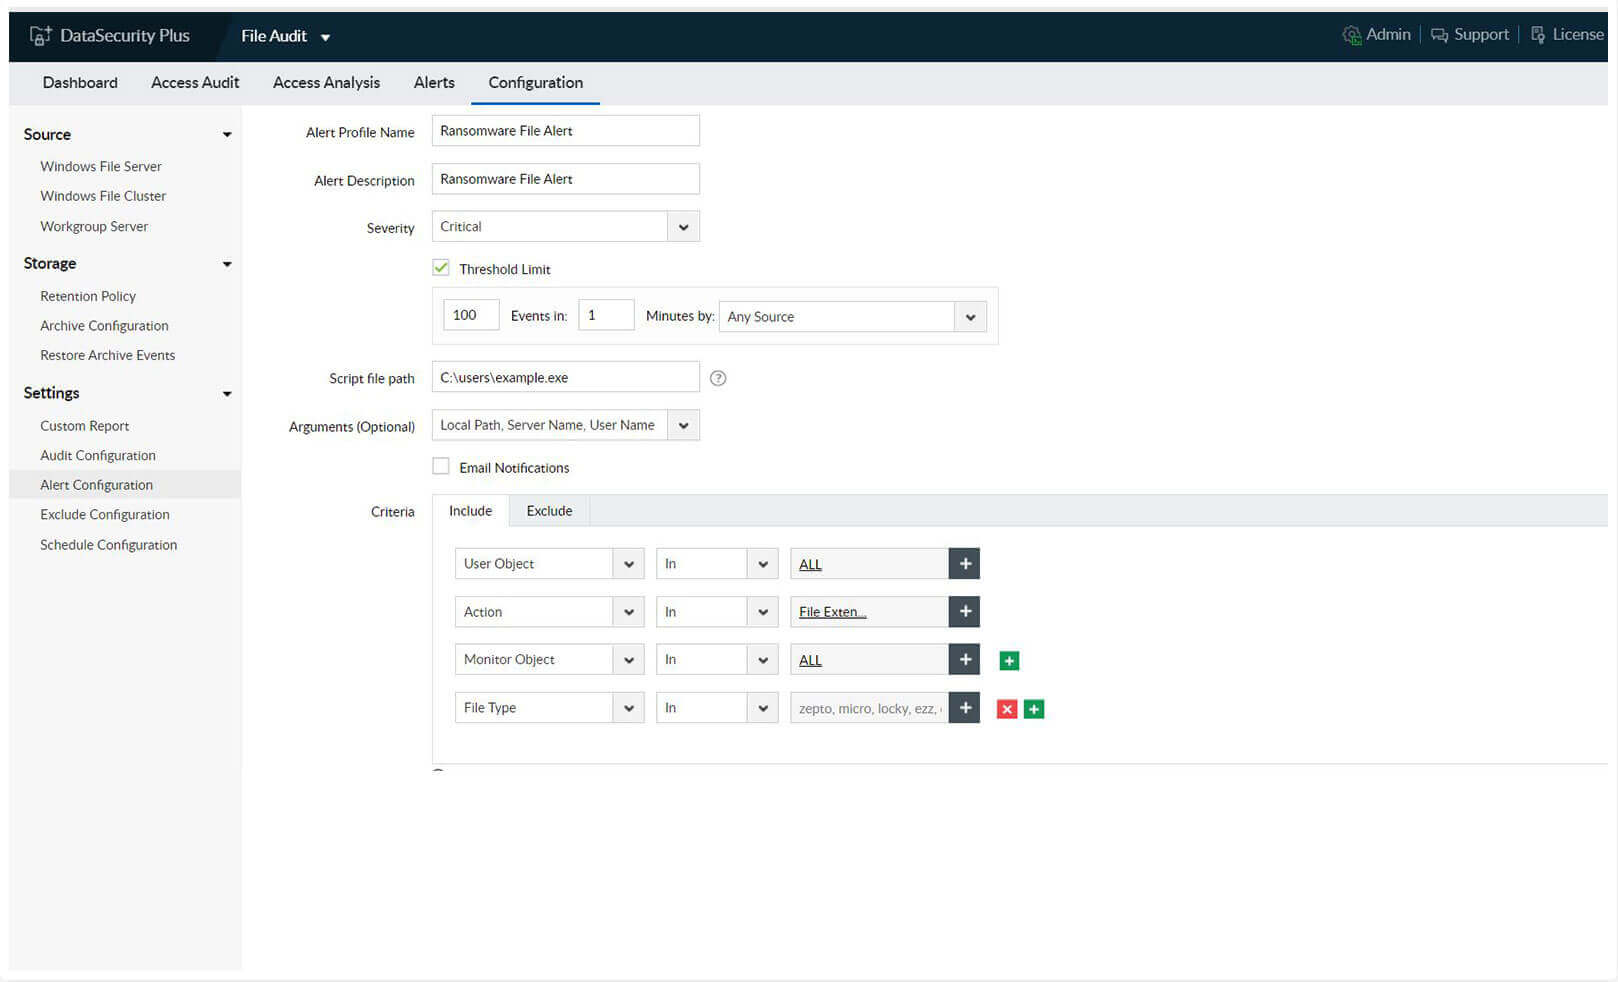Add a new criteria row below Monitor Object
Screen dimensions: 1618x982
[x=1008, y=660]
